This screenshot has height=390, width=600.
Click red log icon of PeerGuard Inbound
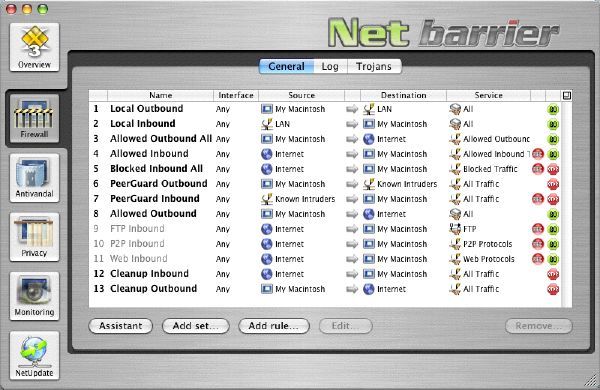coord(538,199)
